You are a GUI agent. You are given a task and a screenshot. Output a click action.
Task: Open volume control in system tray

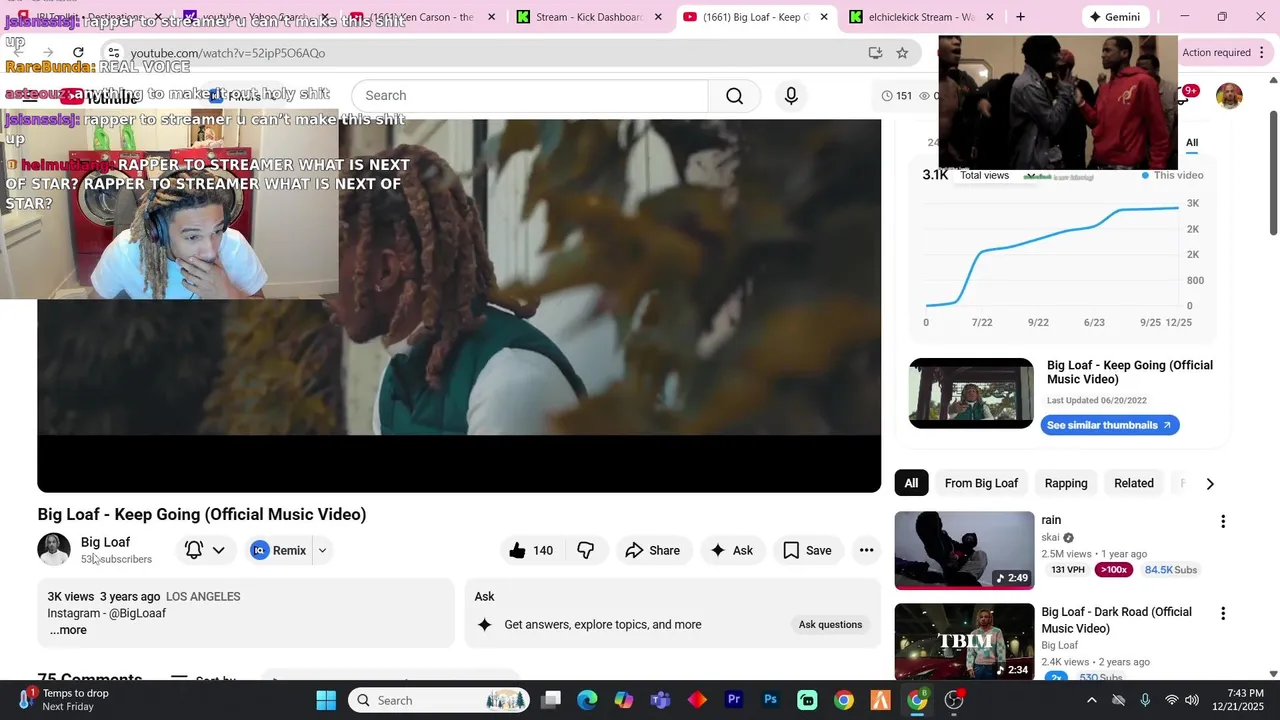[1194, 700]
